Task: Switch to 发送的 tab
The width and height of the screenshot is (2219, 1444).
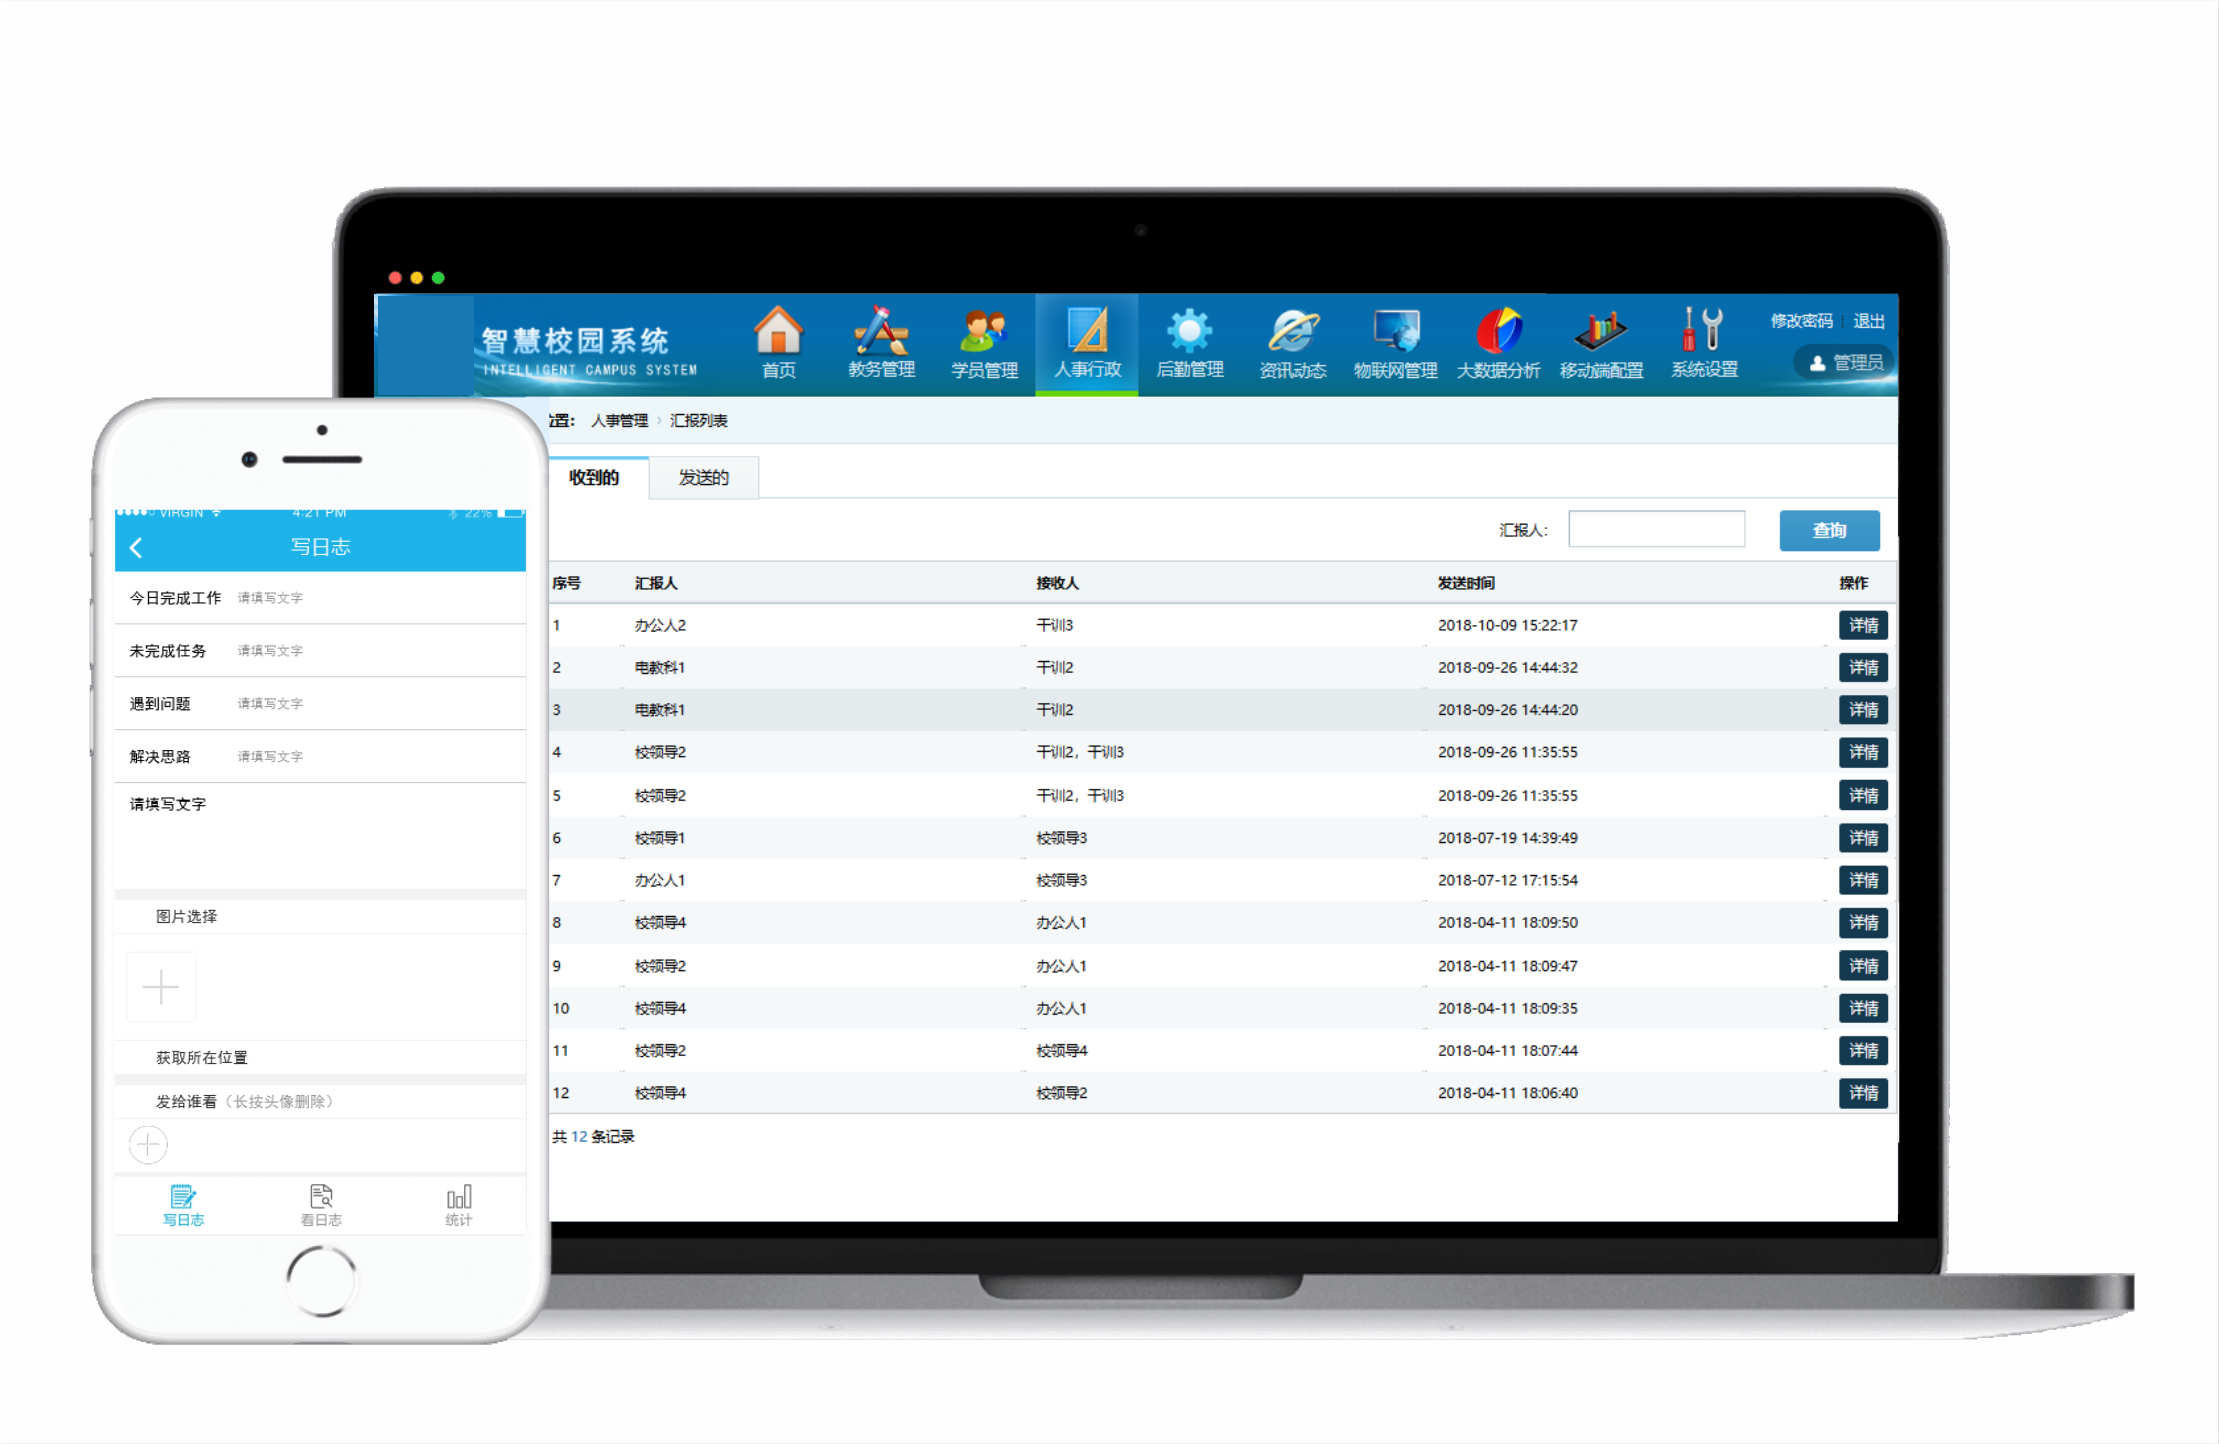Action: point(703,478)
